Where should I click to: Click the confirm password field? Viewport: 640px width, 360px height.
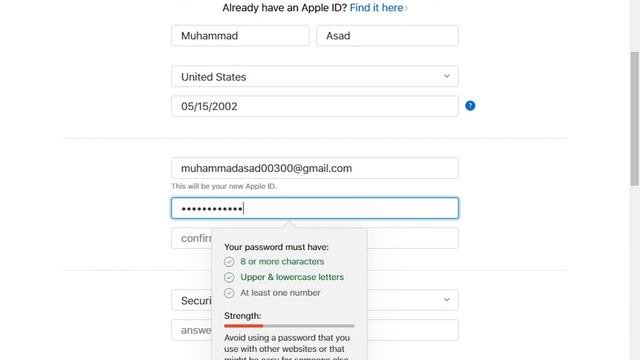pos(315,238)
